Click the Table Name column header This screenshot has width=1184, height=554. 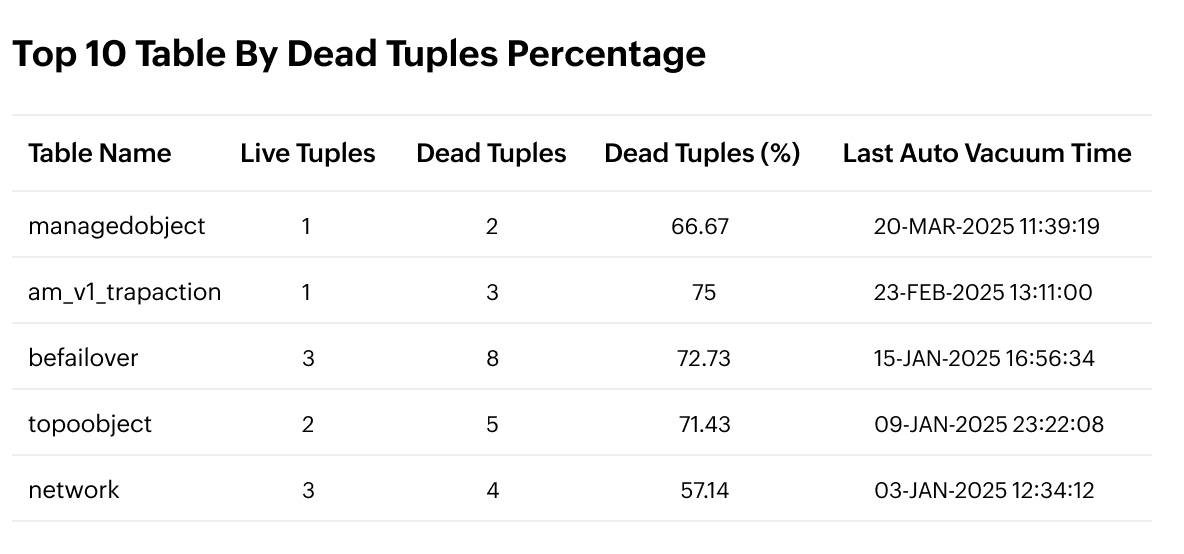click(100, 153)
